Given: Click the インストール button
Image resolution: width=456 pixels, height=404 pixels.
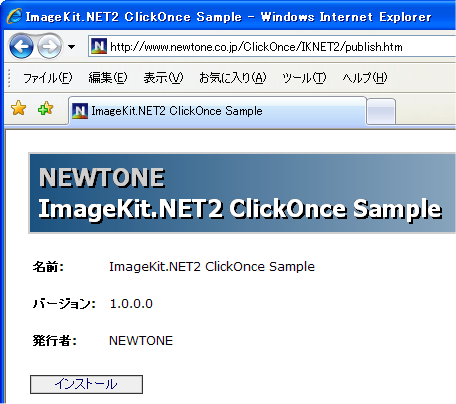Looking at the screenshot, I should pyautogui.click(x=86, y=384).
